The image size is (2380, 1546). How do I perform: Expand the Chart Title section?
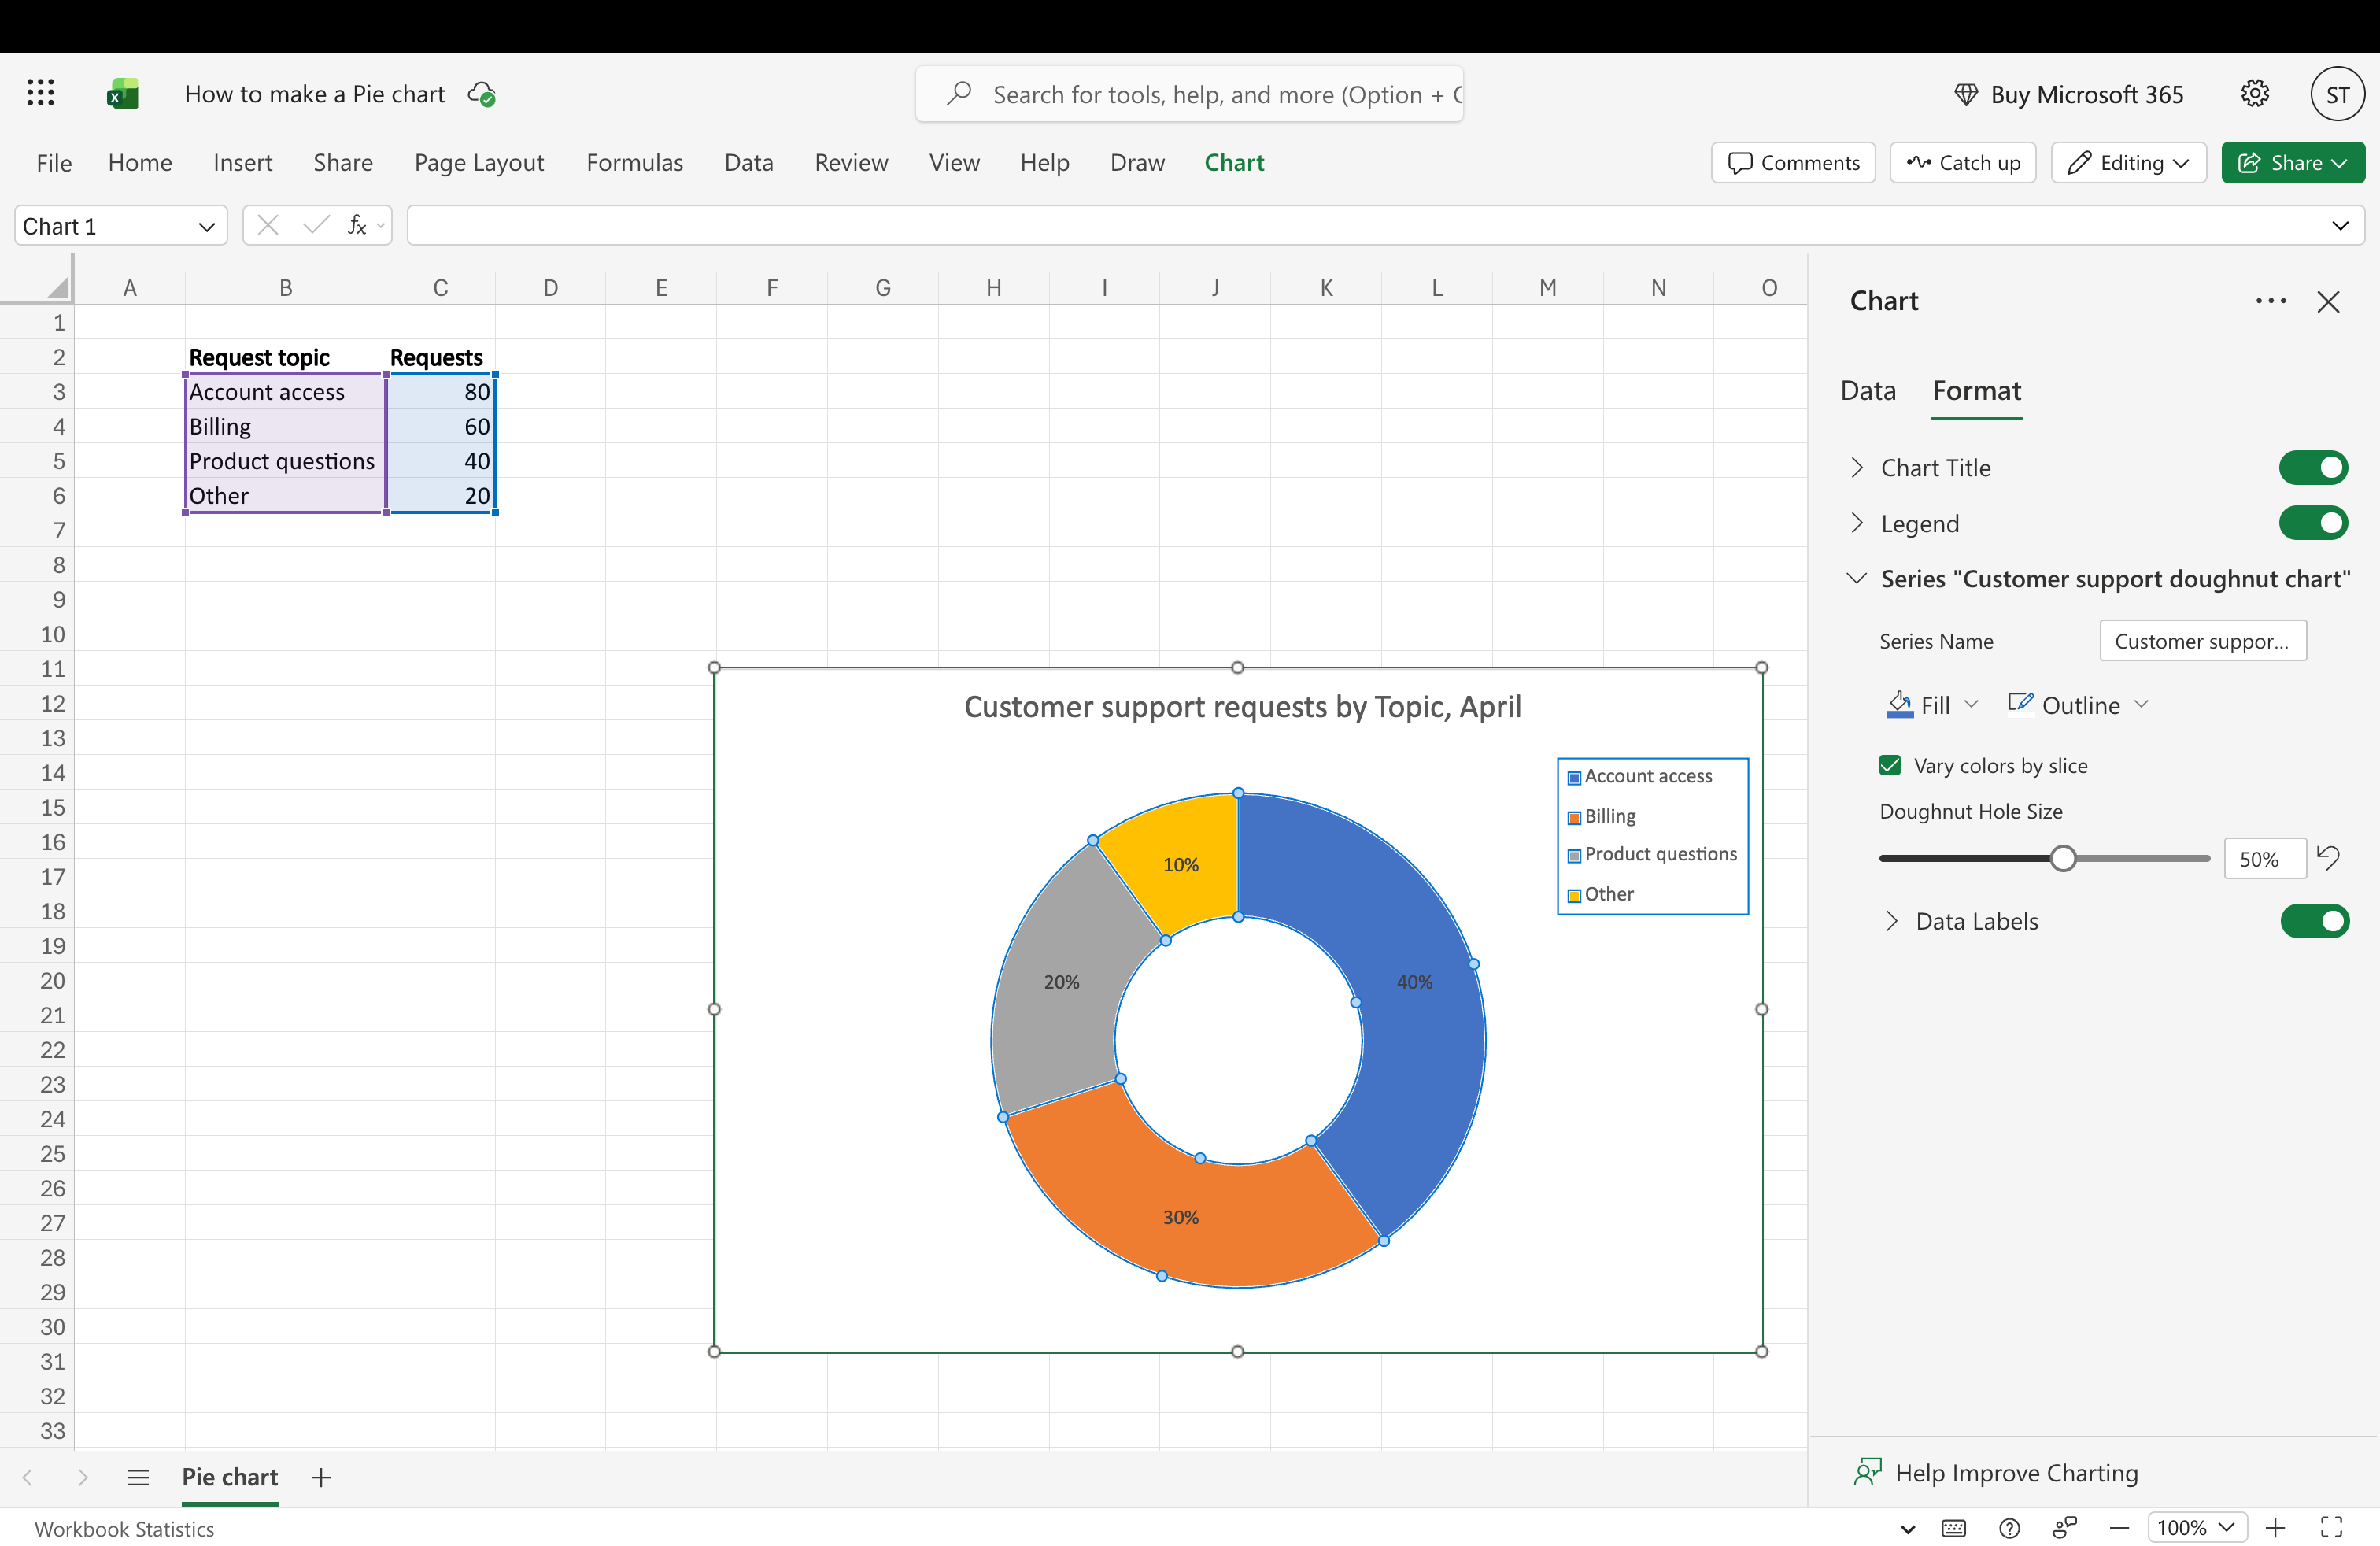[1857, 467]
